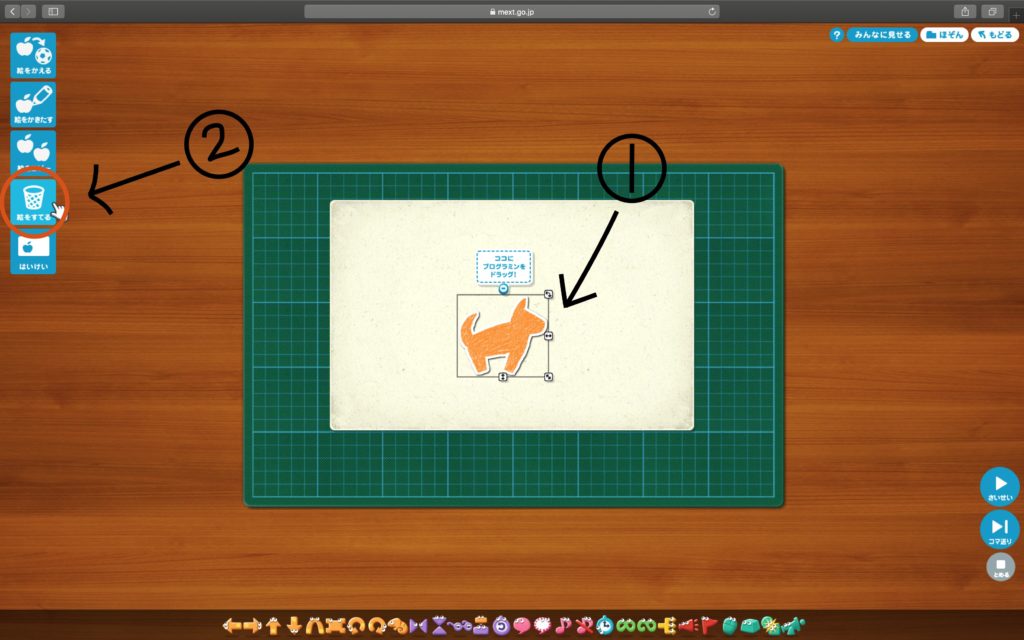The height and width of the screenshot is (640, 1024).
Task: Click the up arrow program block
Action: 273,626
